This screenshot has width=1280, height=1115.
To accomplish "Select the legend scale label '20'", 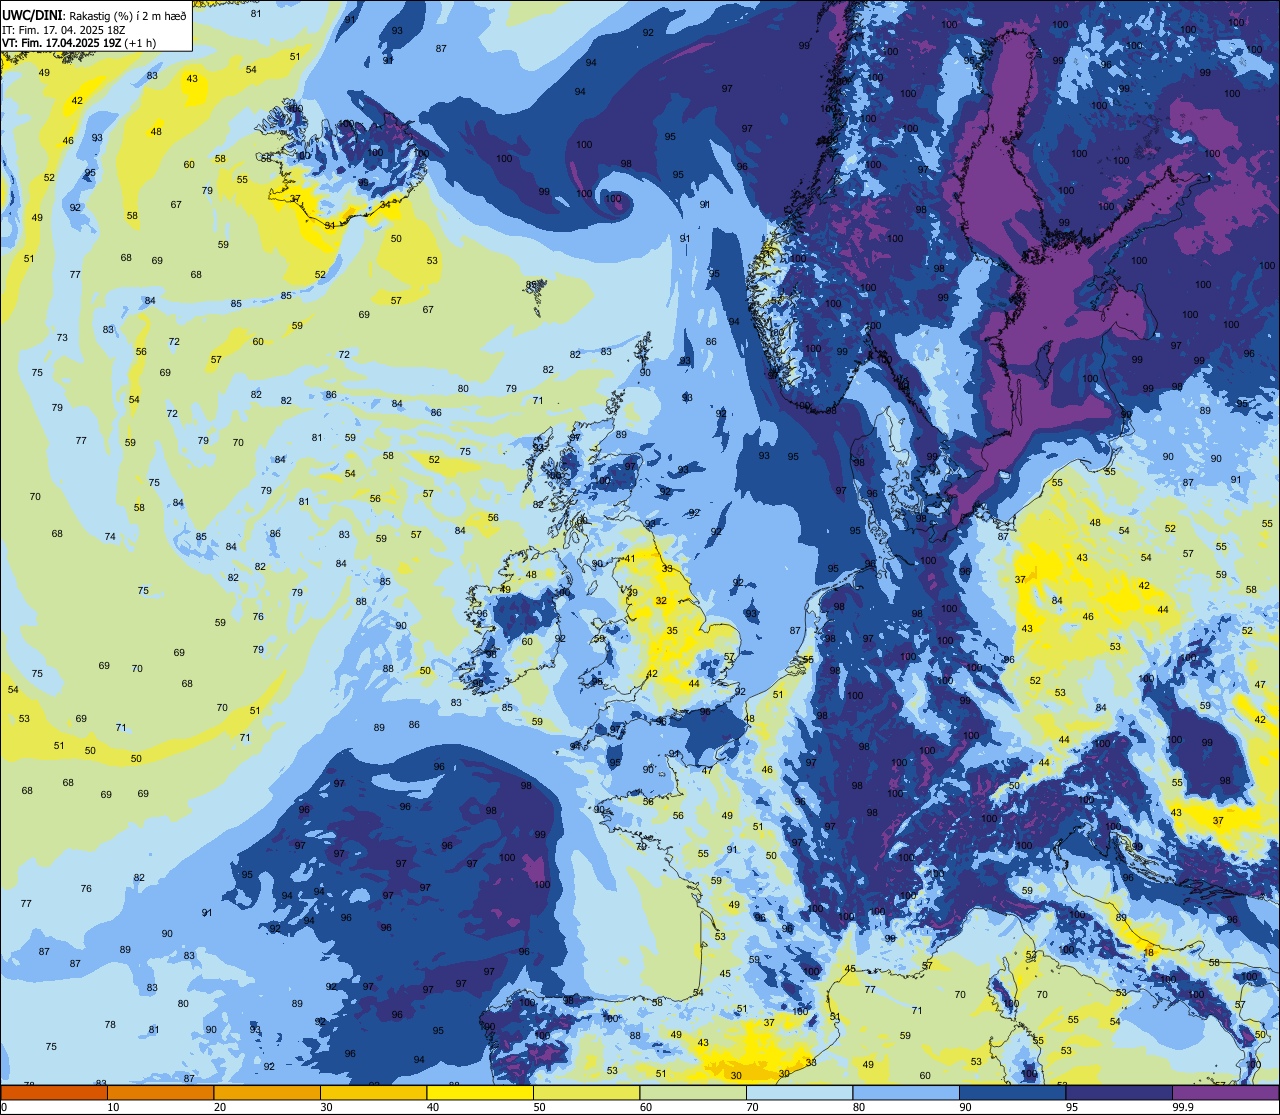I will click(219, 1107).
